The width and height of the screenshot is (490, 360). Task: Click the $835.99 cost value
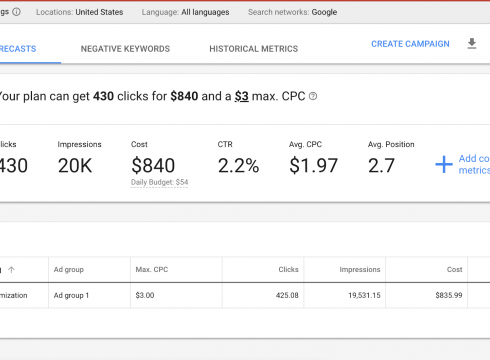pos(449,295)
